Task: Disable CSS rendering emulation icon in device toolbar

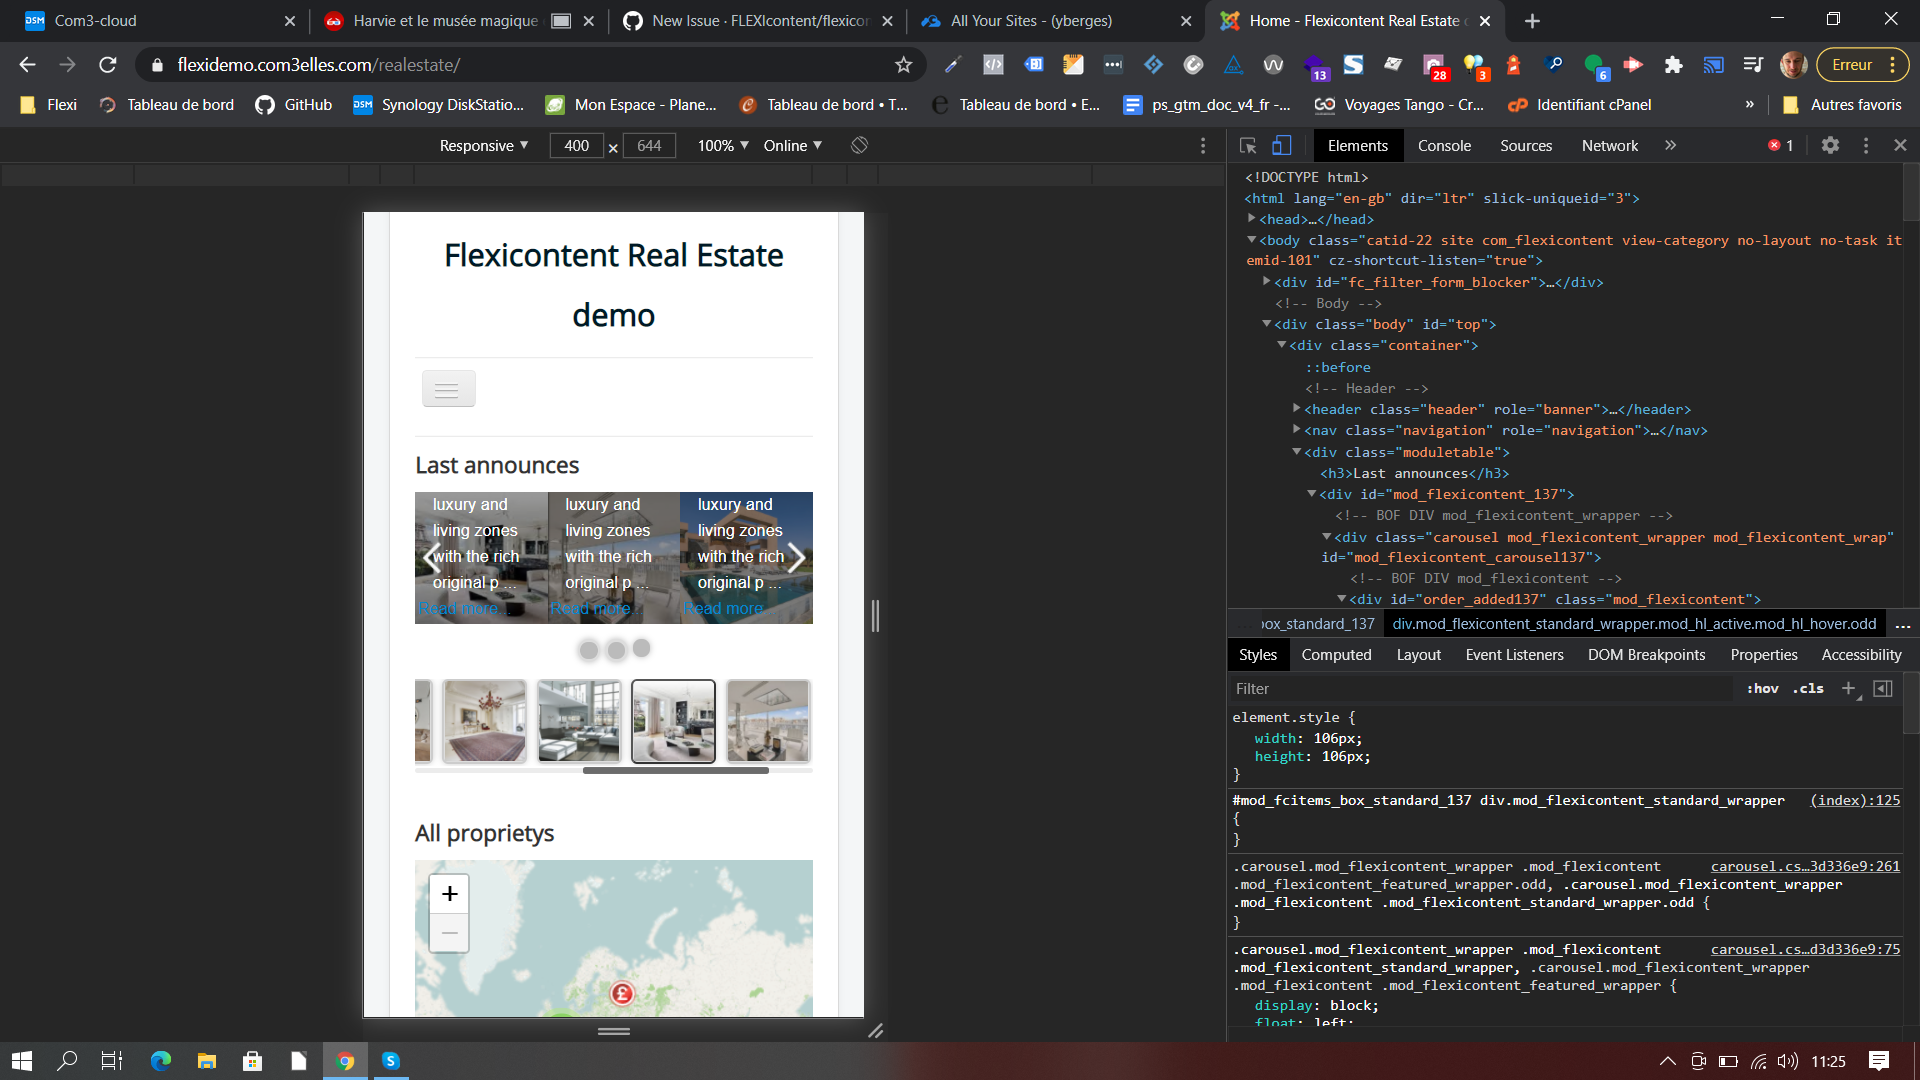Action: [x=858, y=145]
